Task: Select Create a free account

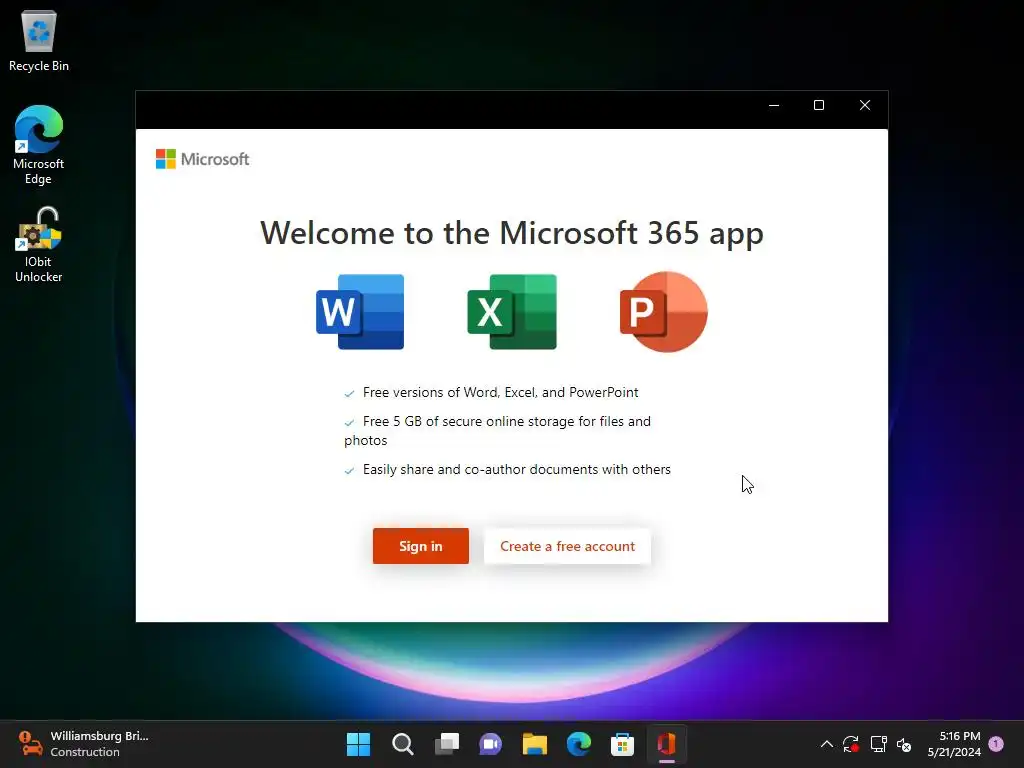Action: coord(567,546)
